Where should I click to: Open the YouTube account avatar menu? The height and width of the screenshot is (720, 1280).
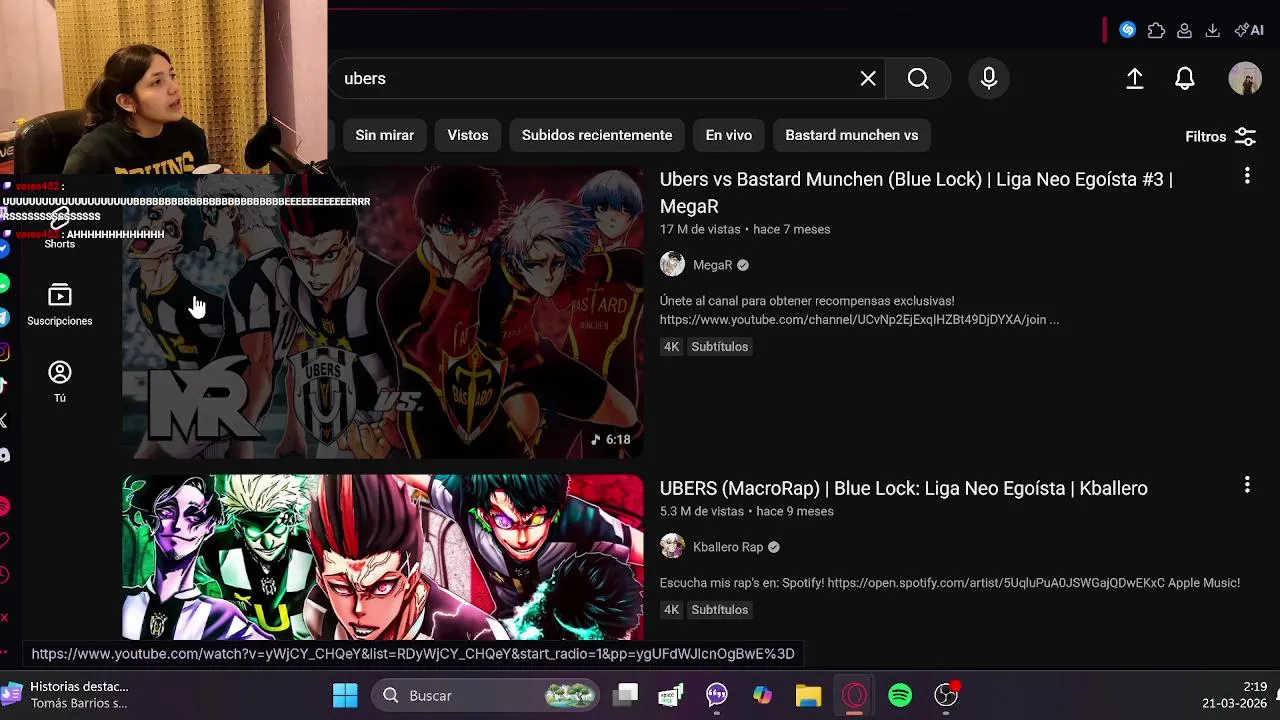pos(1245,79)
